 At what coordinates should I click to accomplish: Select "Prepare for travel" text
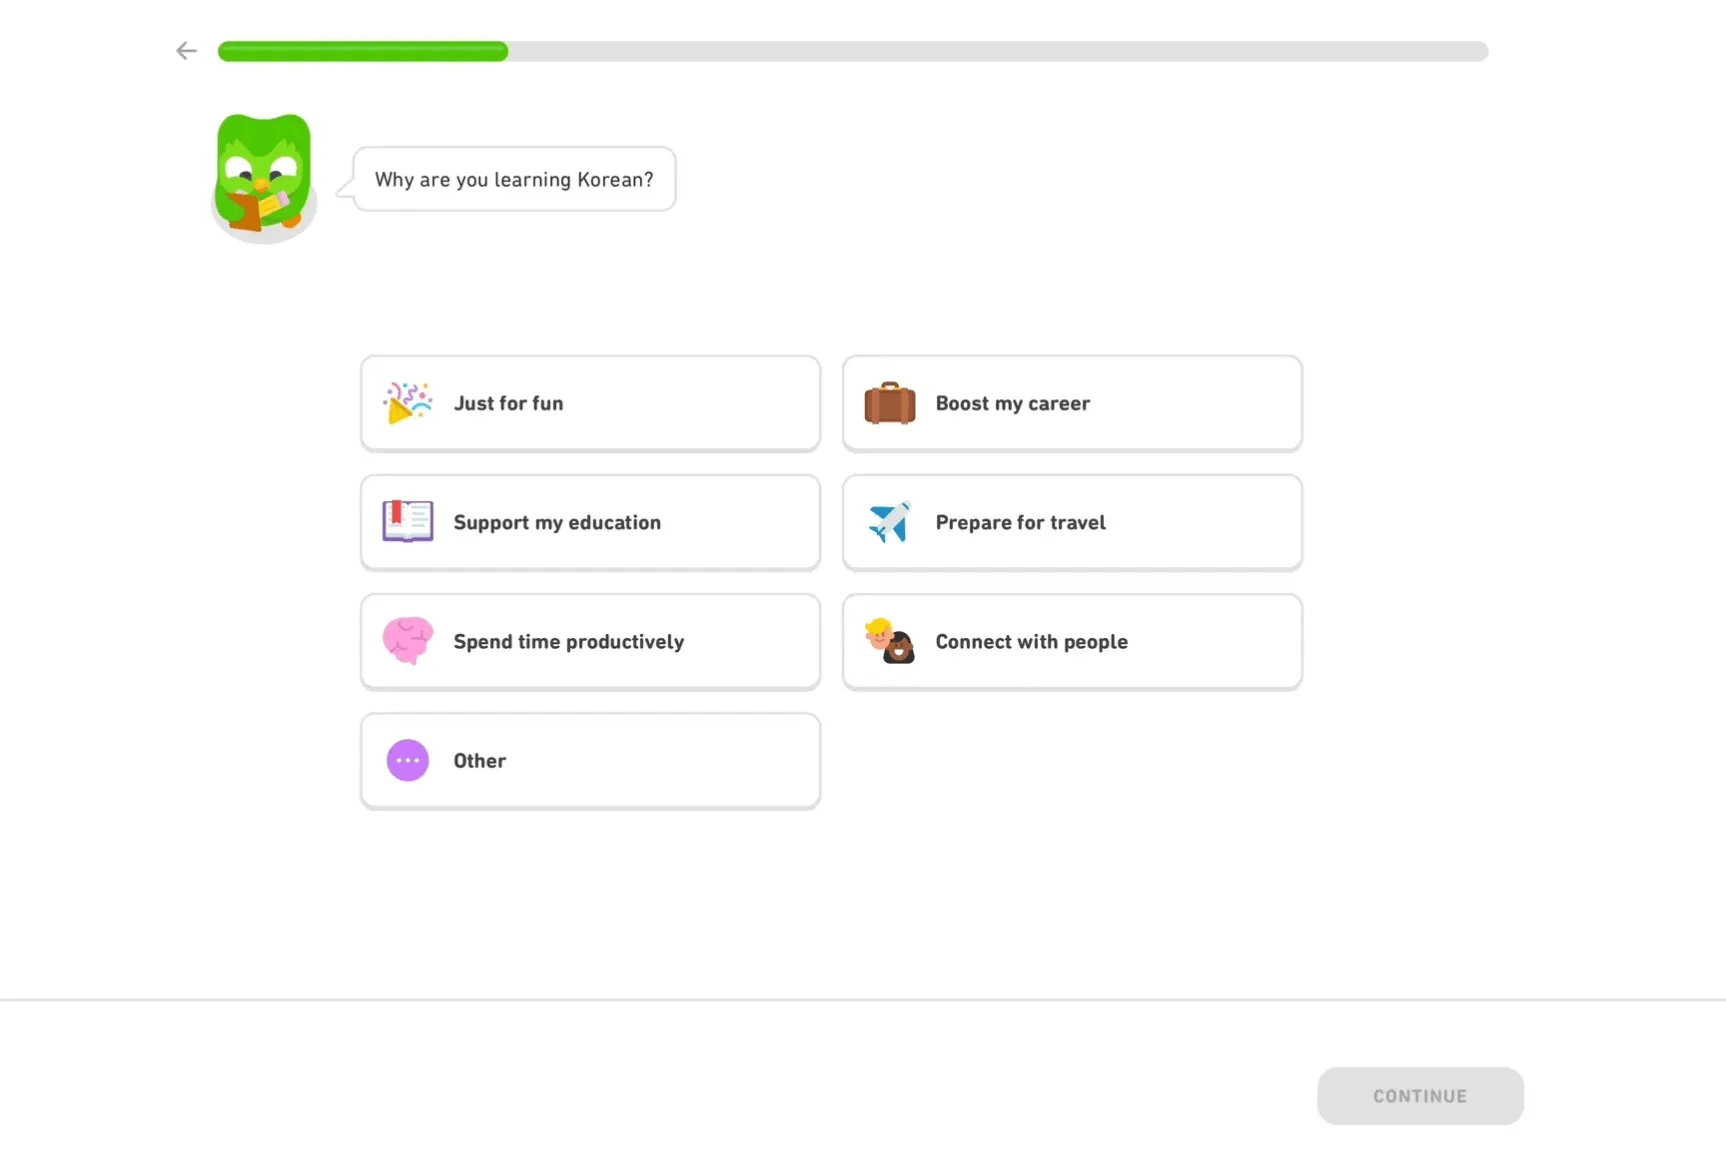point(1020,522)
